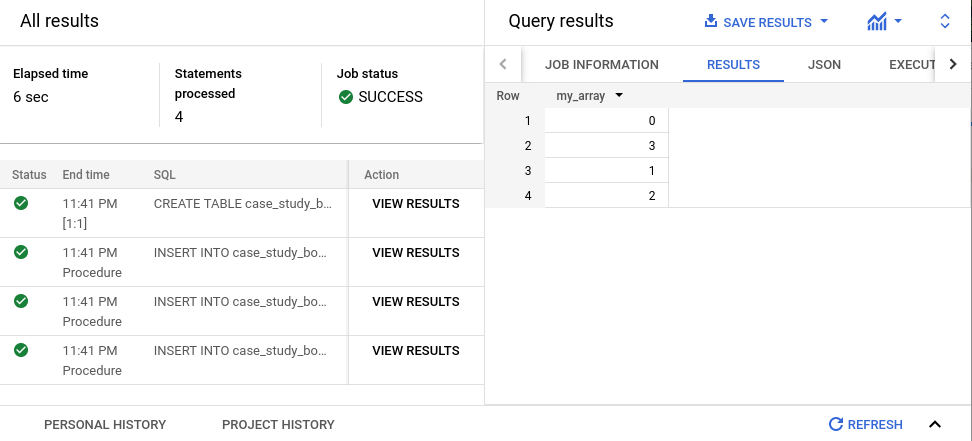Open the JSON tab
Image resolution: width=972 pixels, height=441 pixels.
pyautogui.click(x=824, y=65)
